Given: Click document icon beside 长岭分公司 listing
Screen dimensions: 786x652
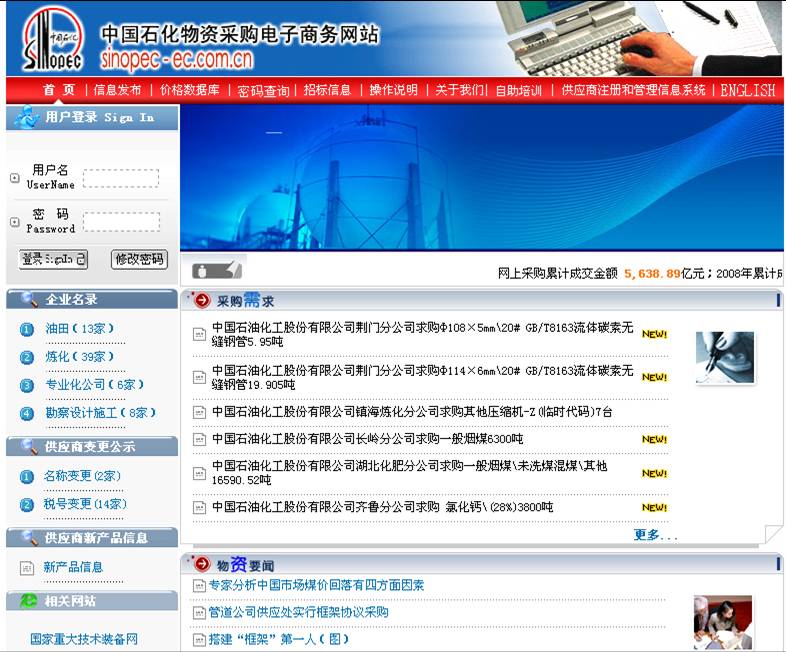Looking at the screenshot, I should [x=200, y=440].
